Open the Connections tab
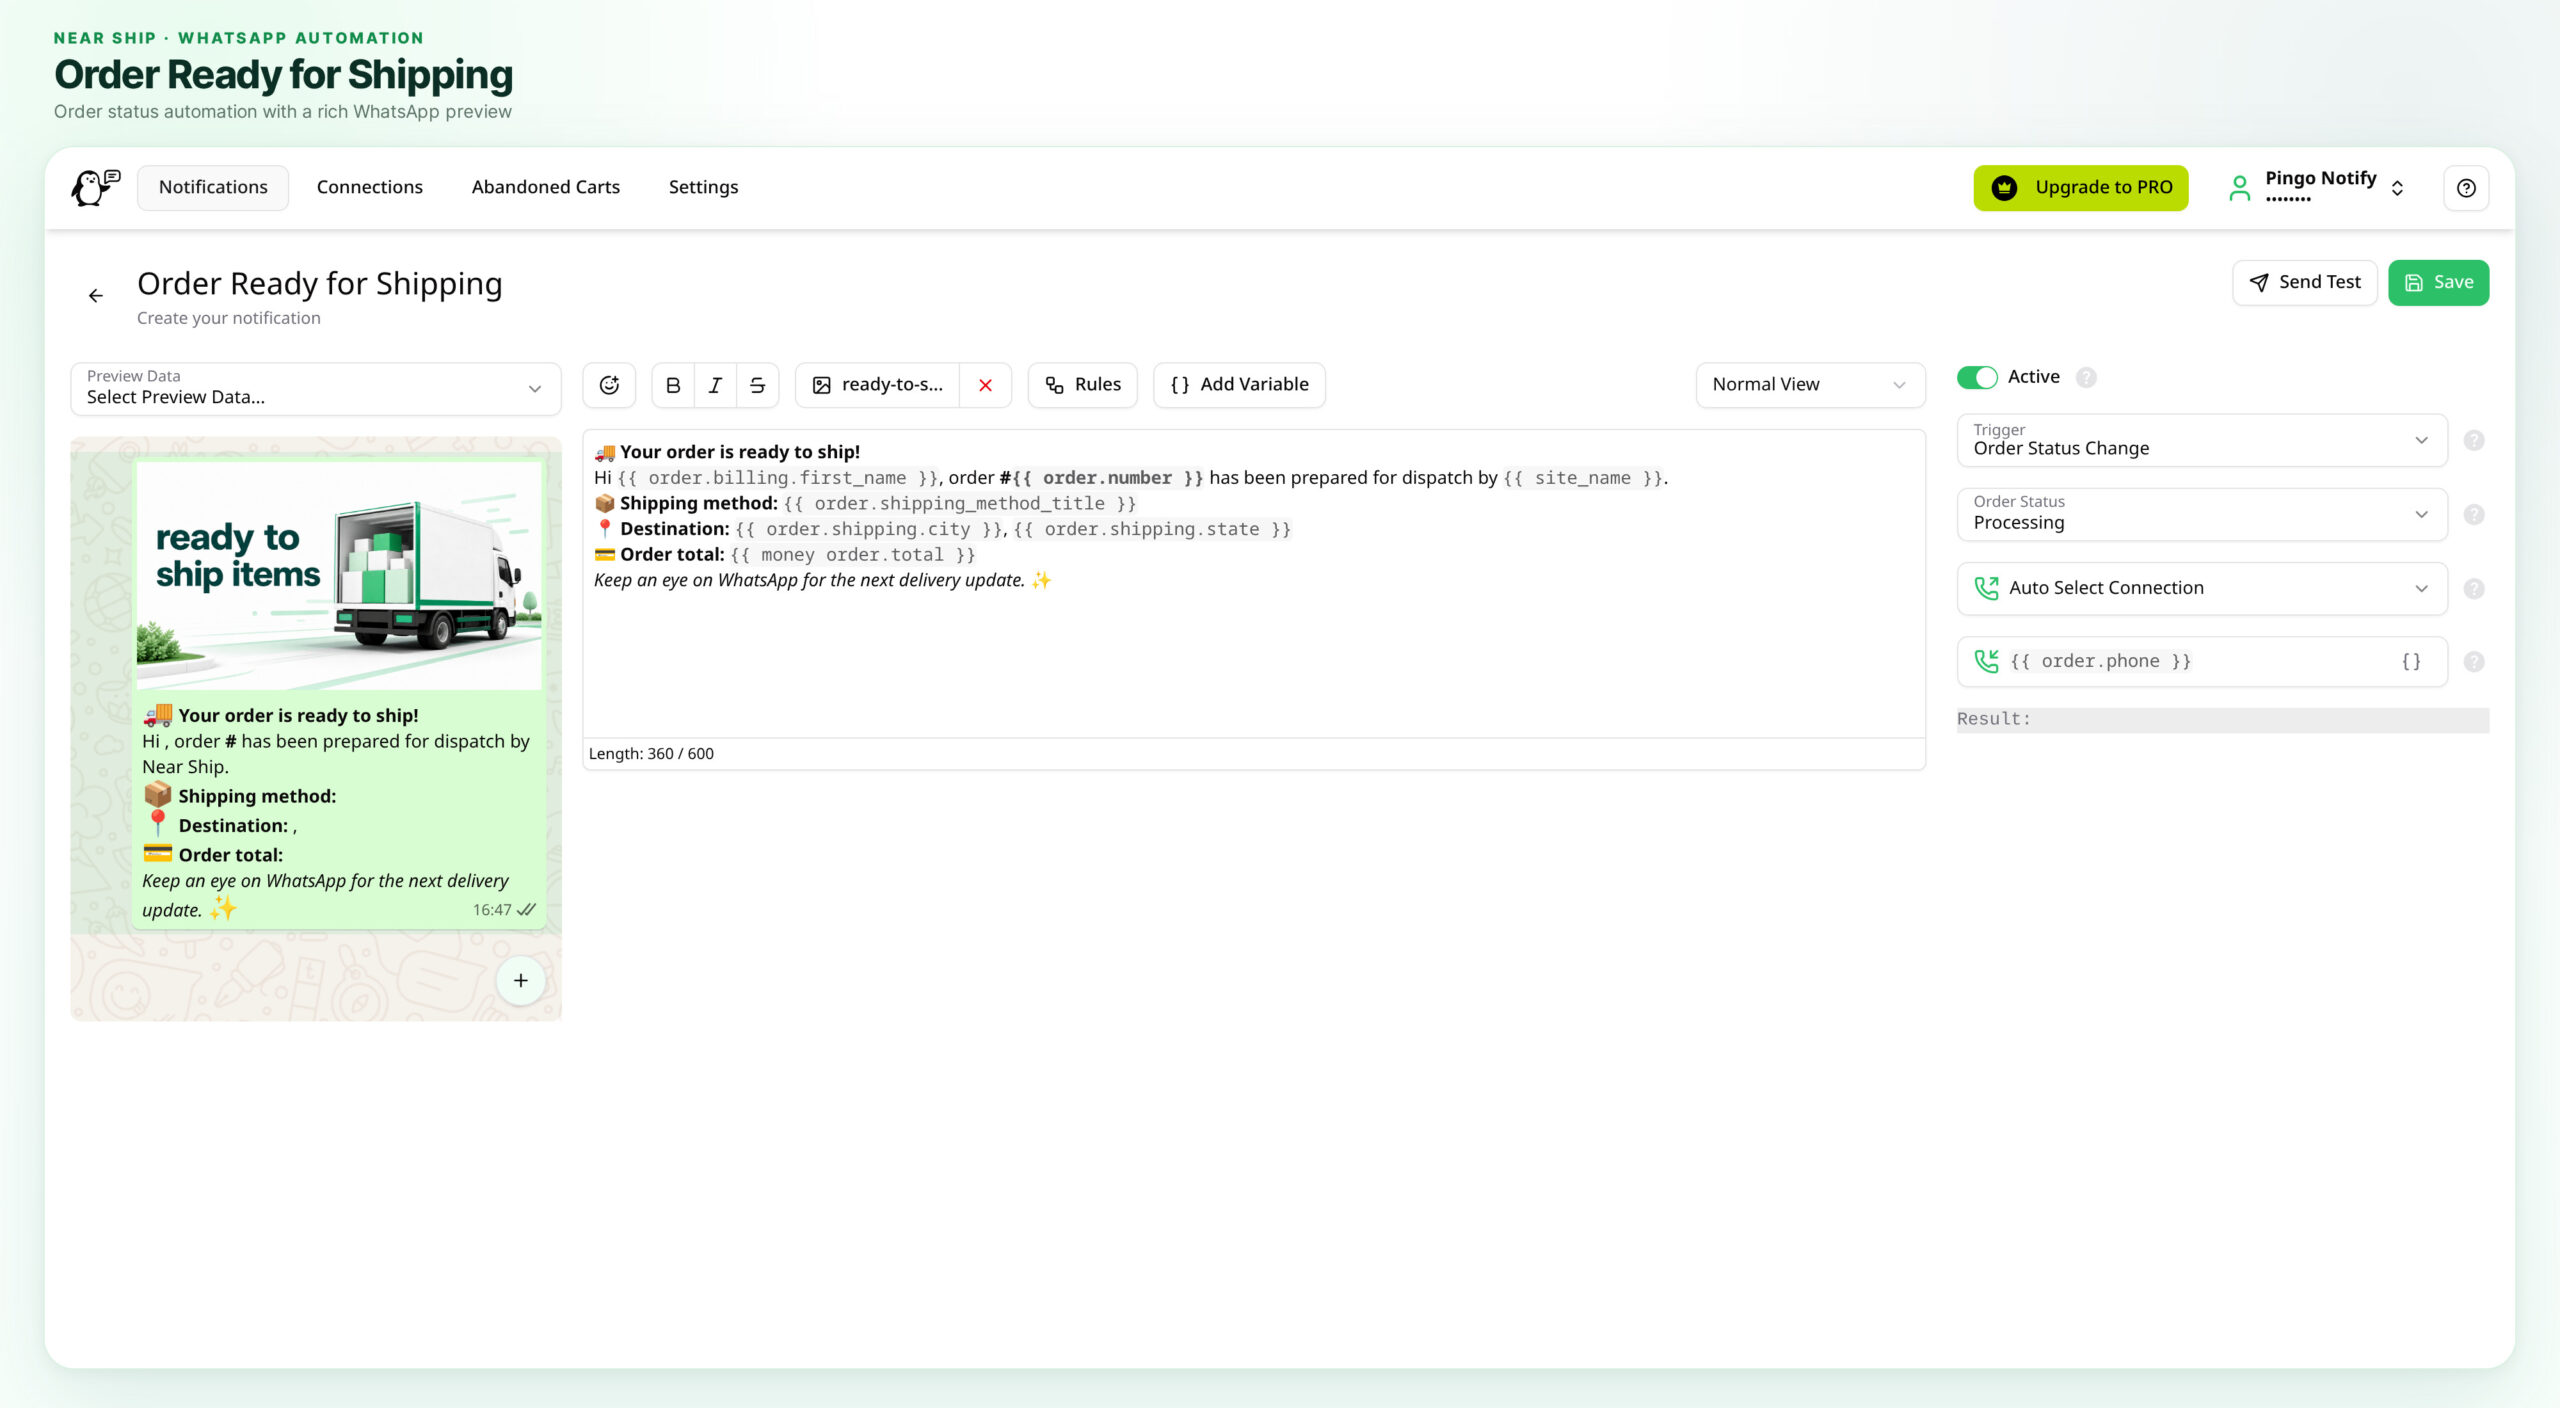This screenshot has height=1408, width=2560. (370, 188)
